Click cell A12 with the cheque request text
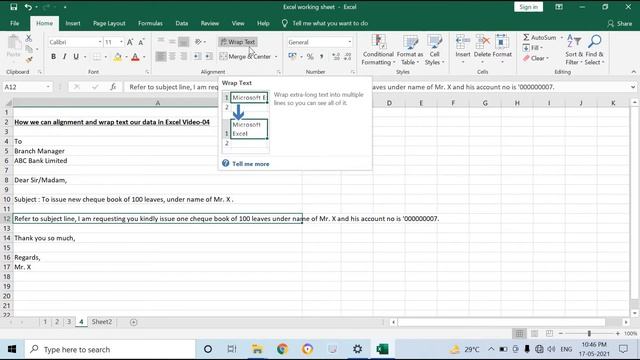Image resolution: width=640 pixels, height=360 pixels. (x=158, y=218)
